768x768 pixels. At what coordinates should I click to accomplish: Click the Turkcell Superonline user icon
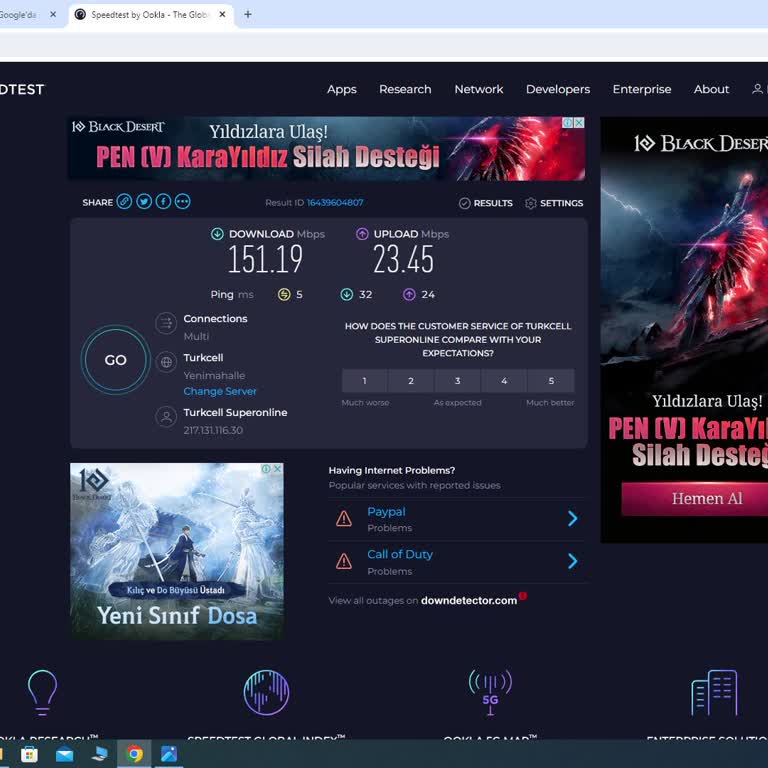click(166, 417)
